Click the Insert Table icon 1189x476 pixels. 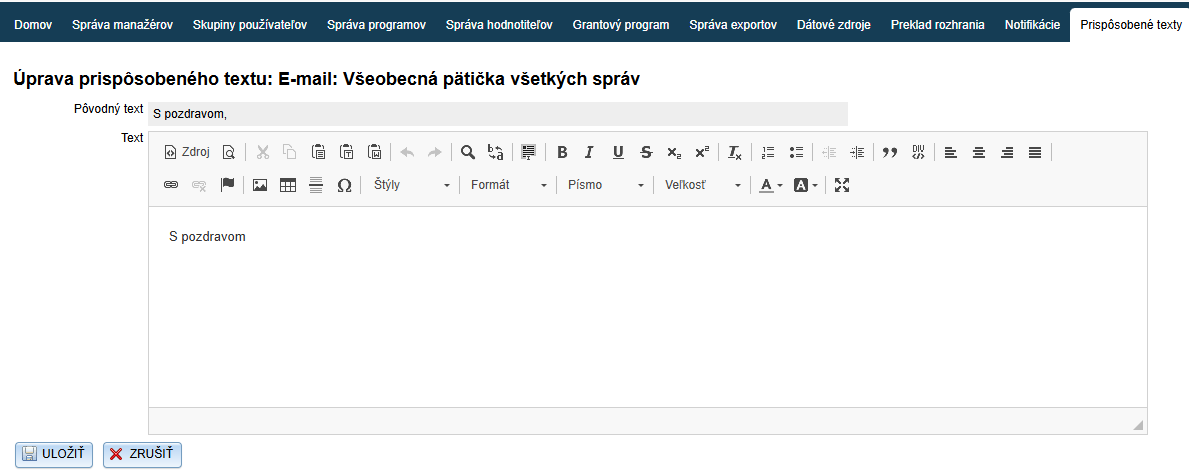(288, 185)
